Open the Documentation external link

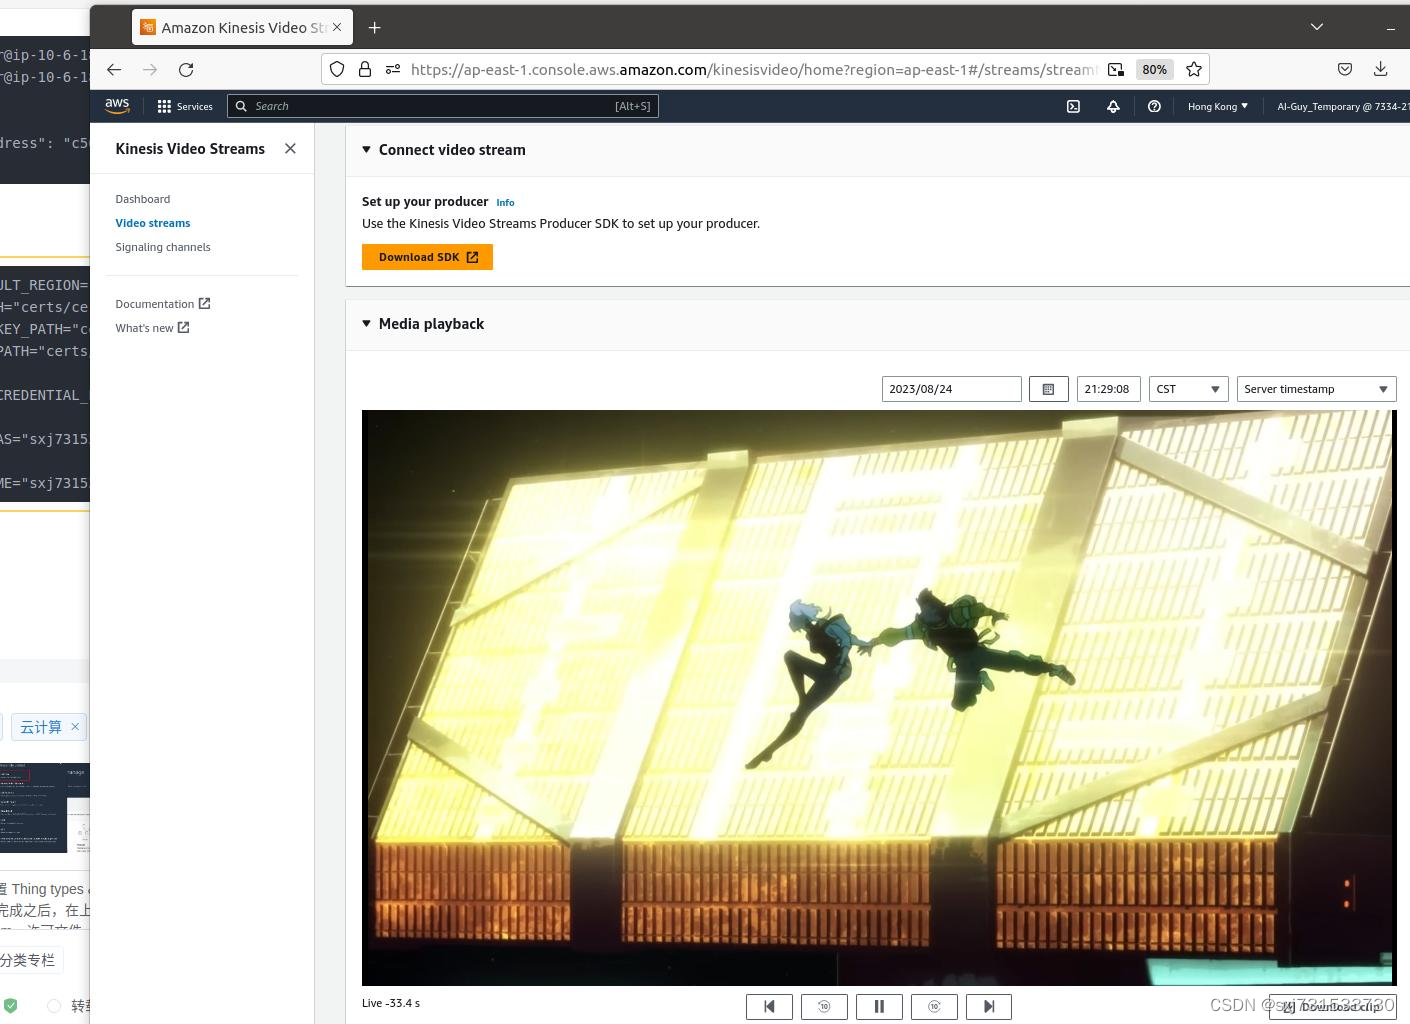pos(163,304)
